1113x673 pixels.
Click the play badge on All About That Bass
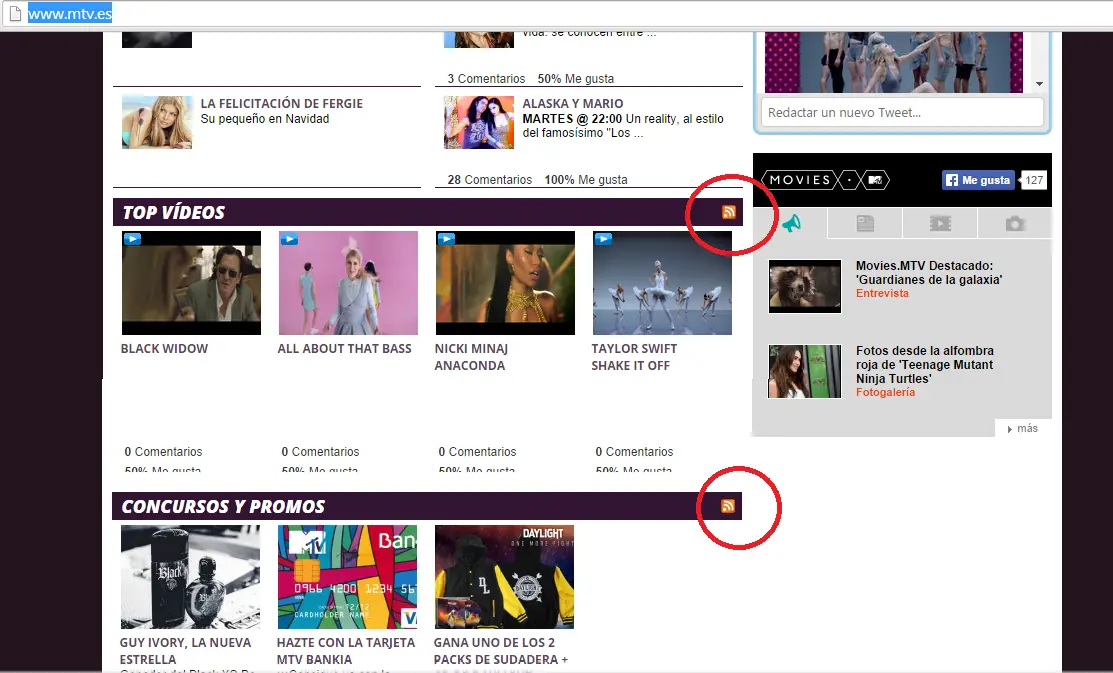click(289, 239)
